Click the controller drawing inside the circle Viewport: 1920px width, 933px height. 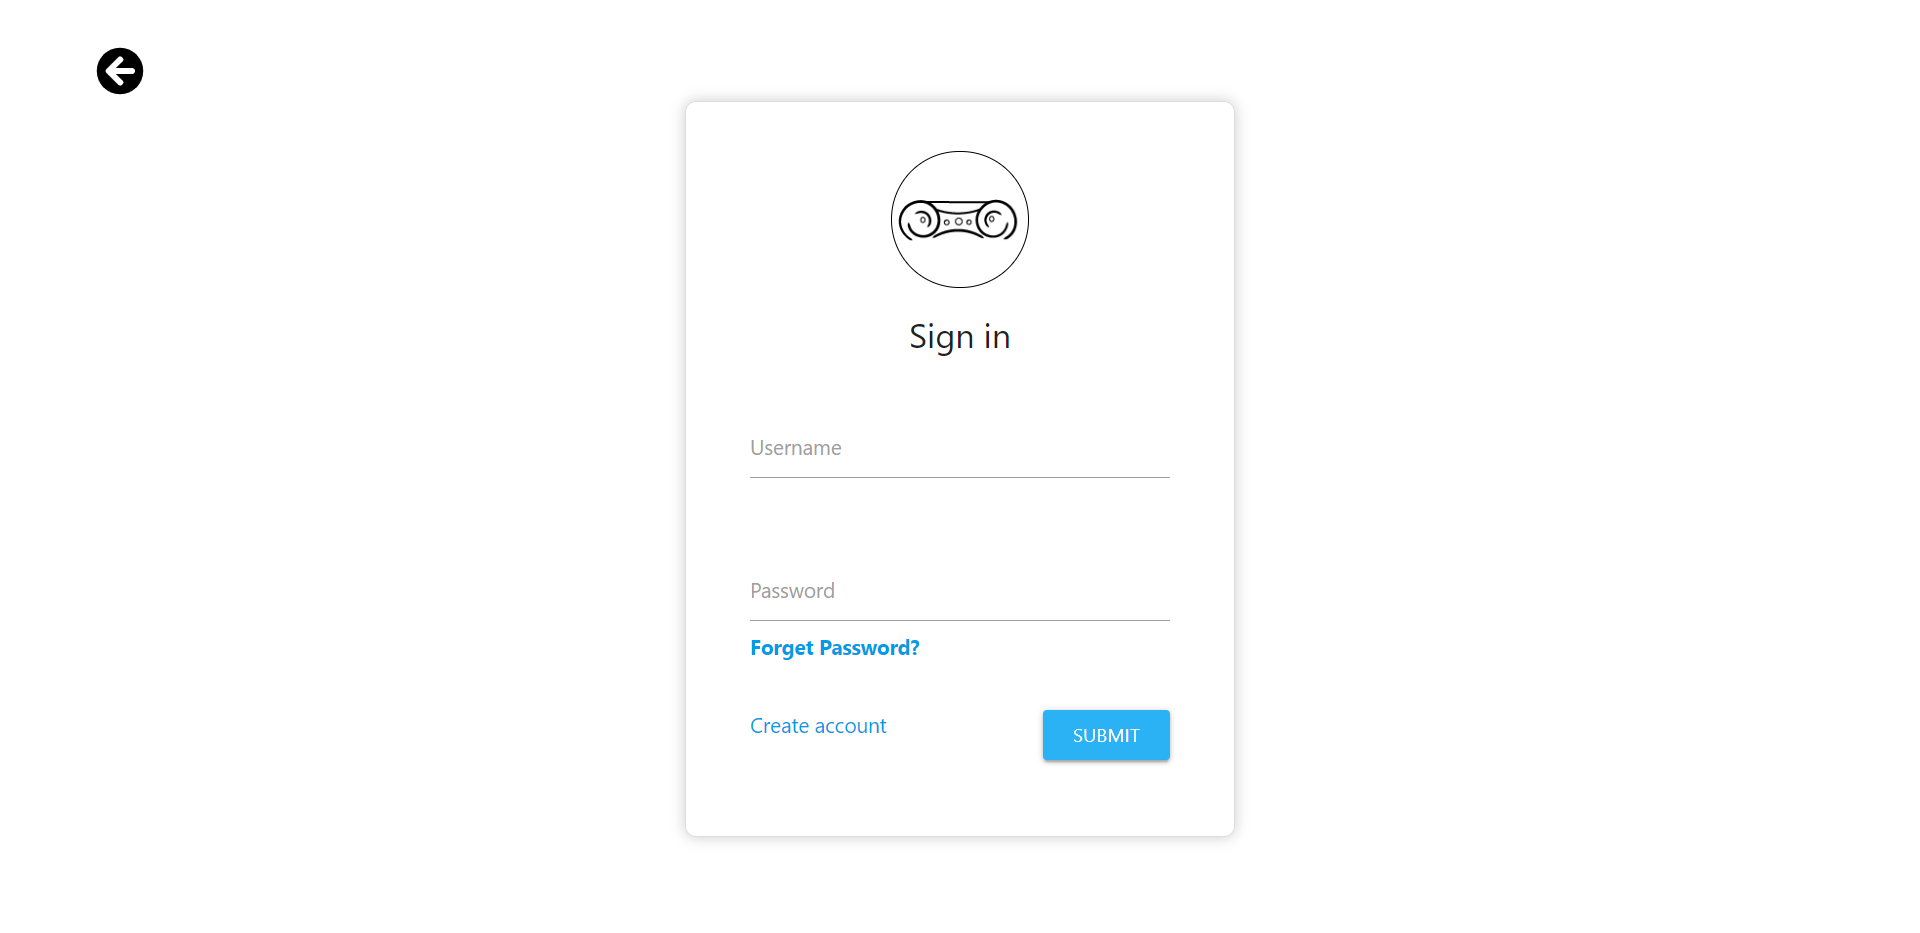coord(958,220)
